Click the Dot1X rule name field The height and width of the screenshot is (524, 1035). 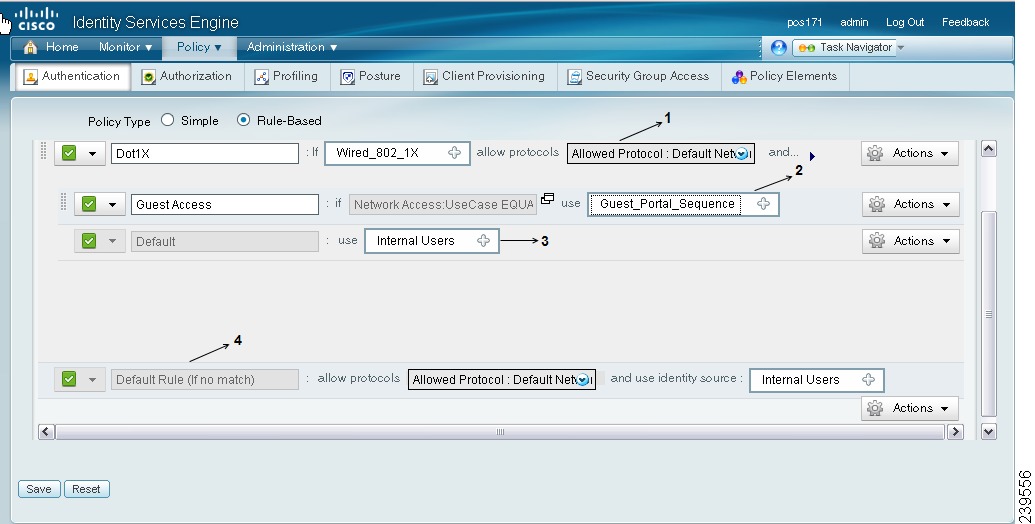tap(205, 153)
